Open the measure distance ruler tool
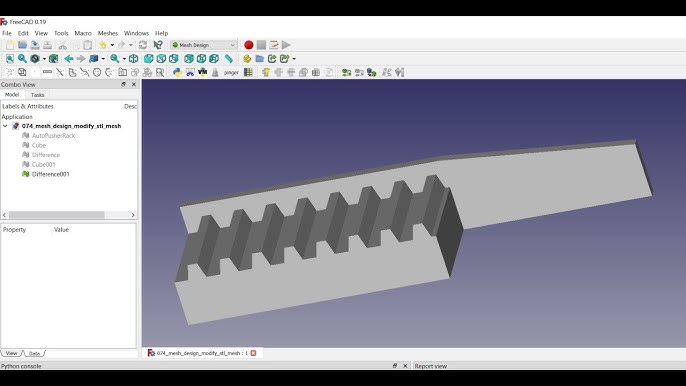The width and height of the screenshot is (686, 386). coord(228,59)
